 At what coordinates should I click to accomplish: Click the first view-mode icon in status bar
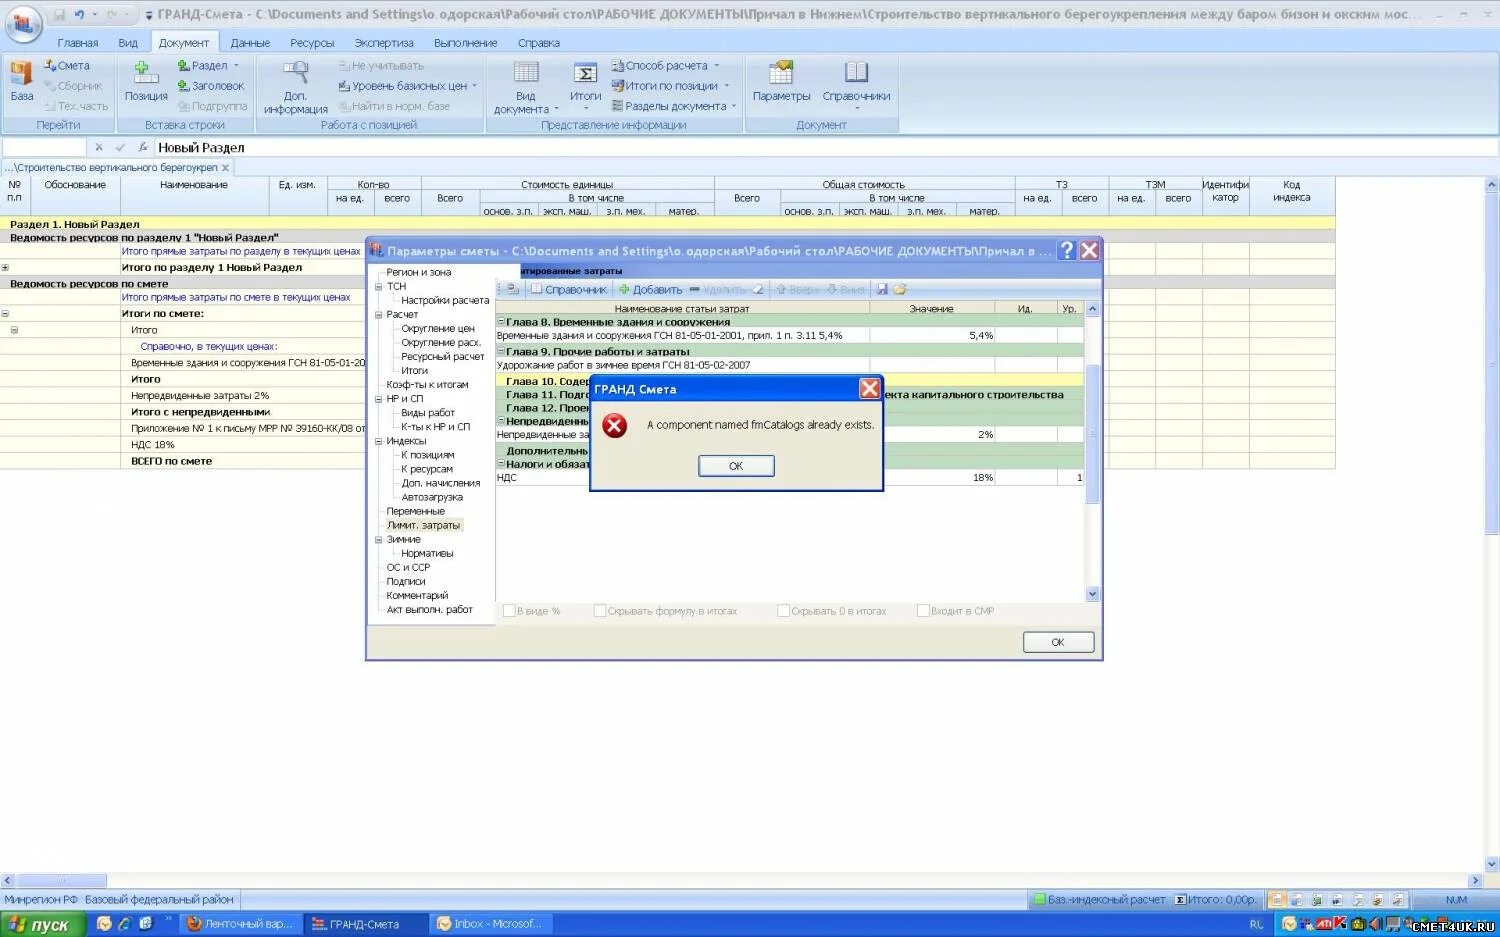coord(1278,900)
